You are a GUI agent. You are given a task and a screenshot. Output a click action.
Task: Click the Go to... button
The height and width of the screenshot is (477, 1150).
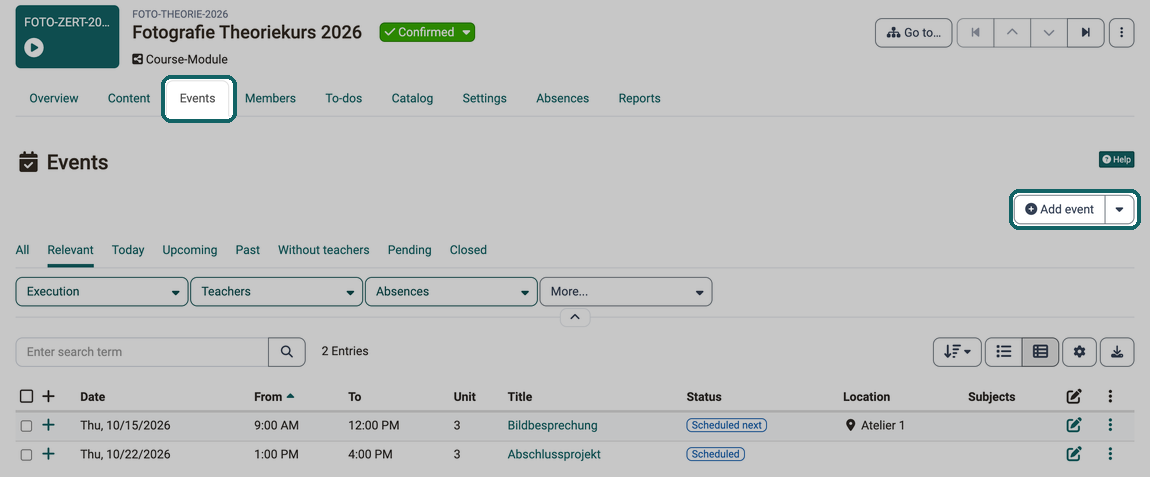(x=914, y=33)
